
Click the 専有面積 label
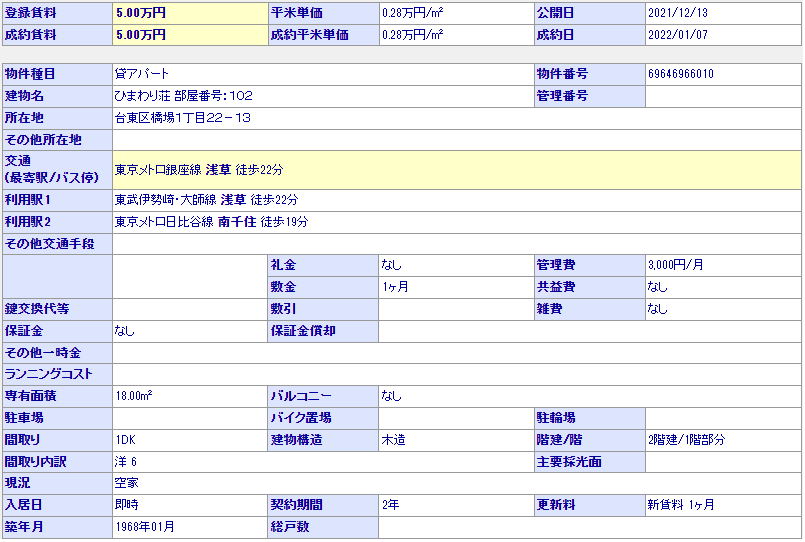tap(31, 396)
